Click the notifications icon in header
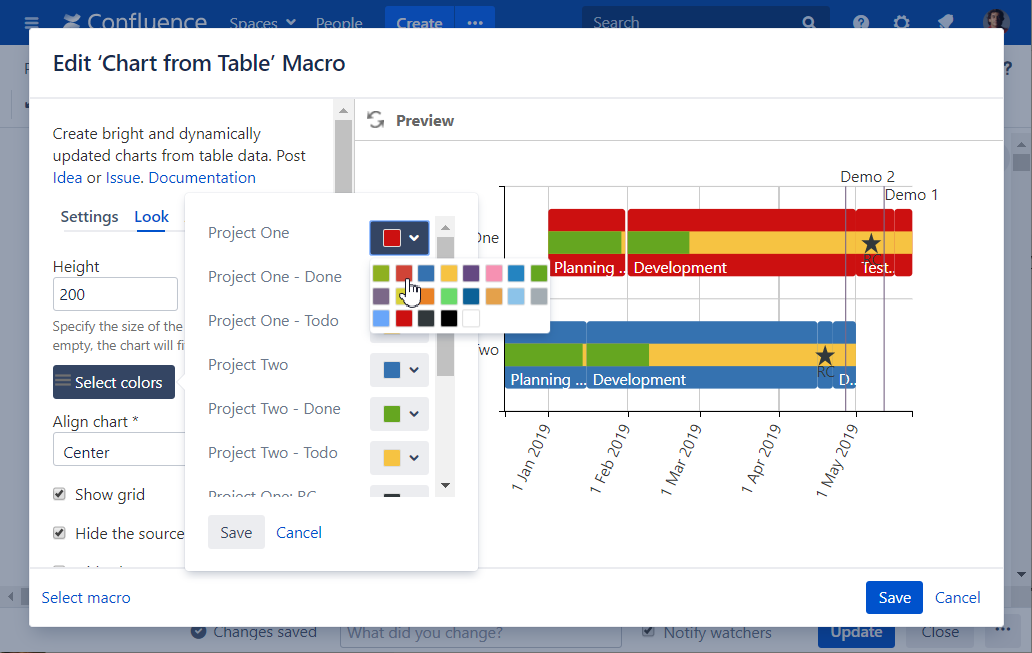This screenshot has width=1032, height=653. 943,23
